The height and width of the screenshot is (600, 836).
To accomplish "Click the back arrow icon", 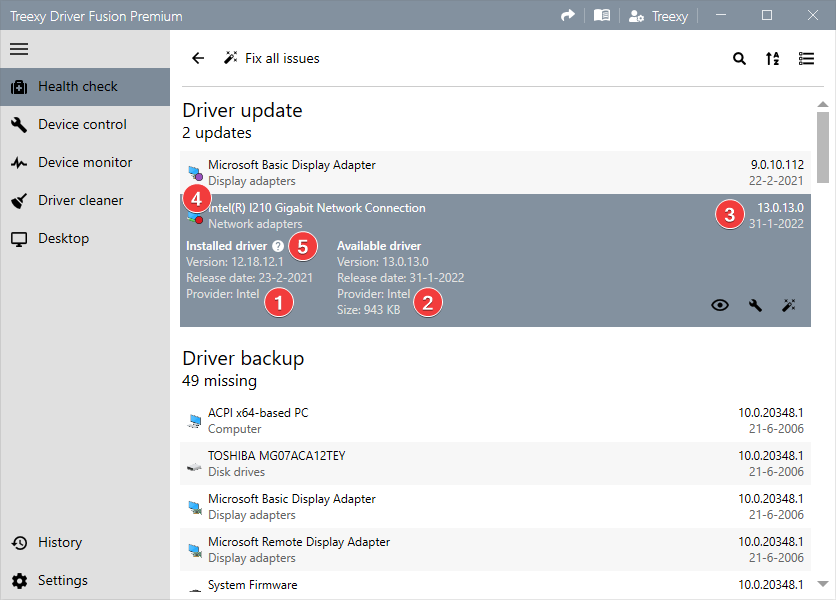I will click(198, 58).
